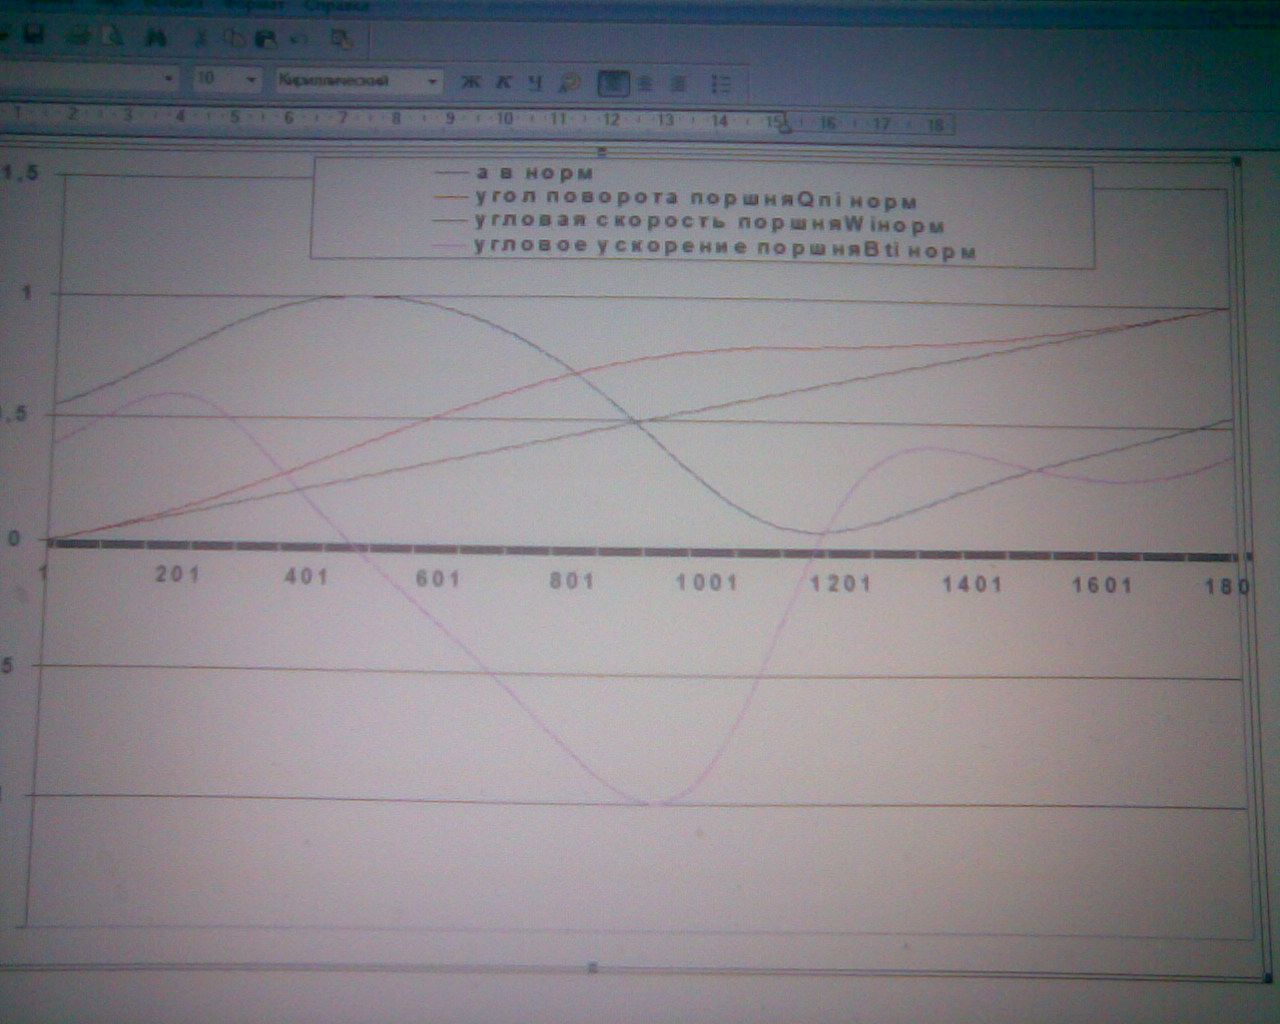
Task: Click the Print icon
Action: (x=80, y=37)
